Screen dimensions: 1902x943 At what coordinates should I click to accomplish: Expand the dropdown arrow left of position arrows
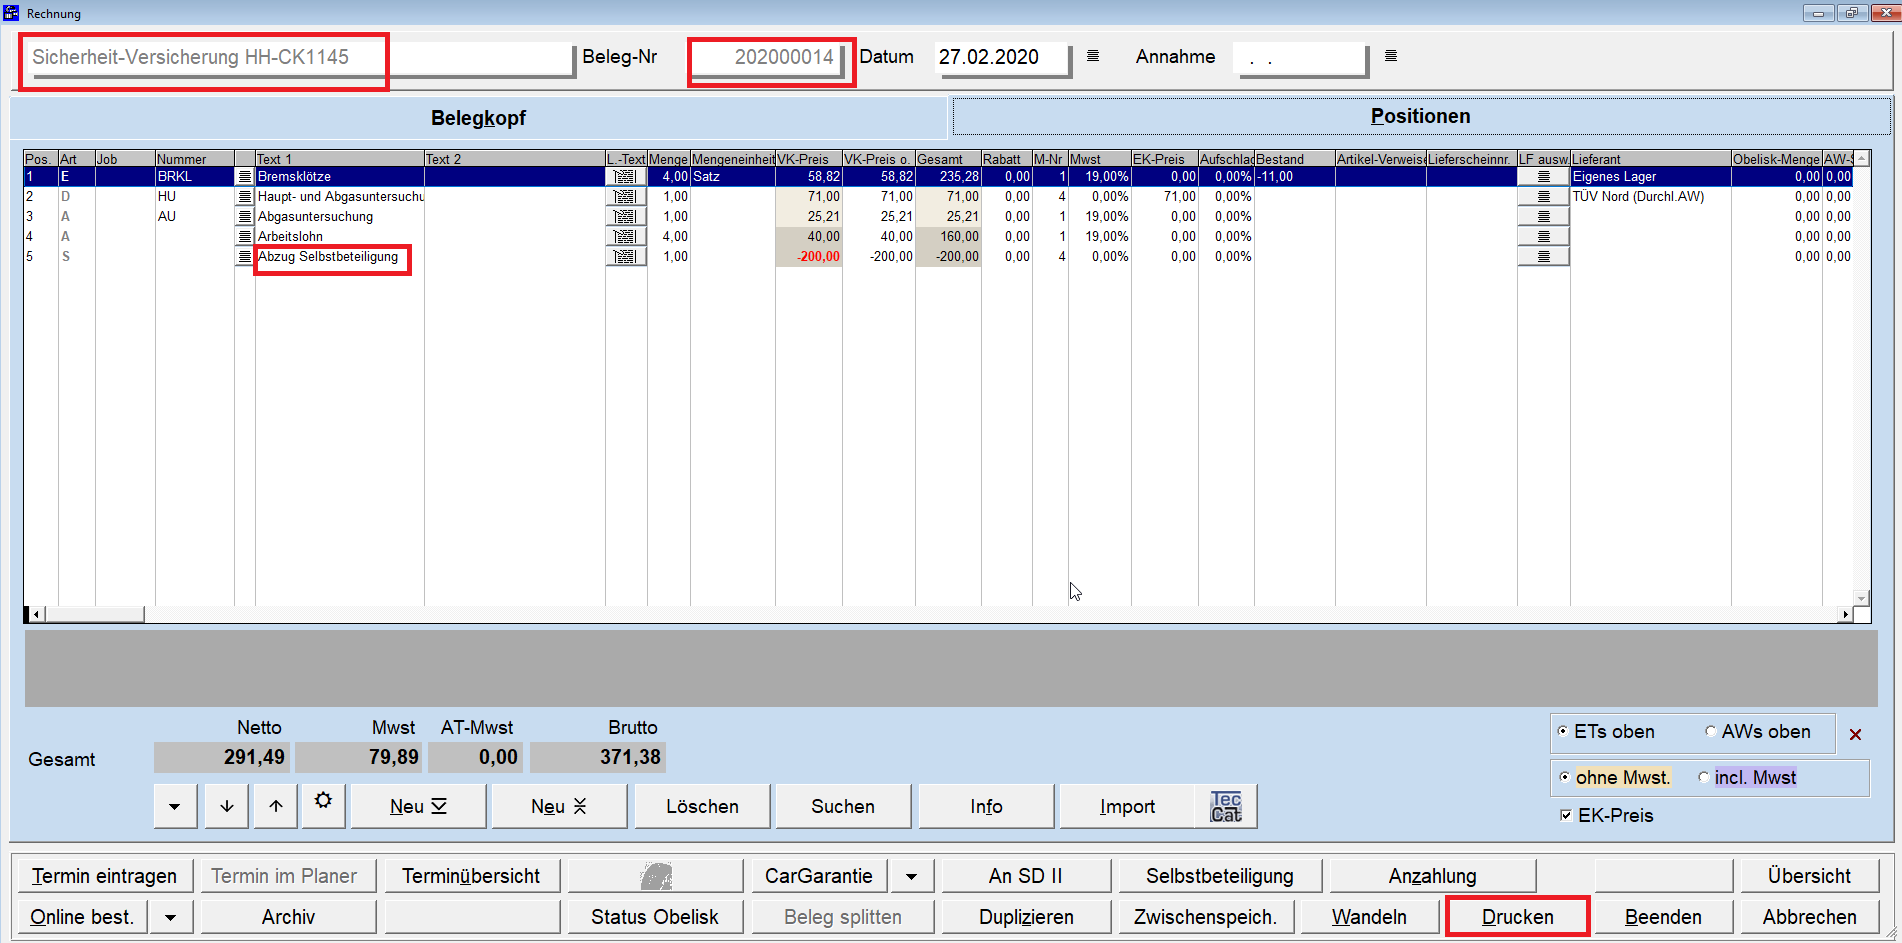[x=175, y=806]
